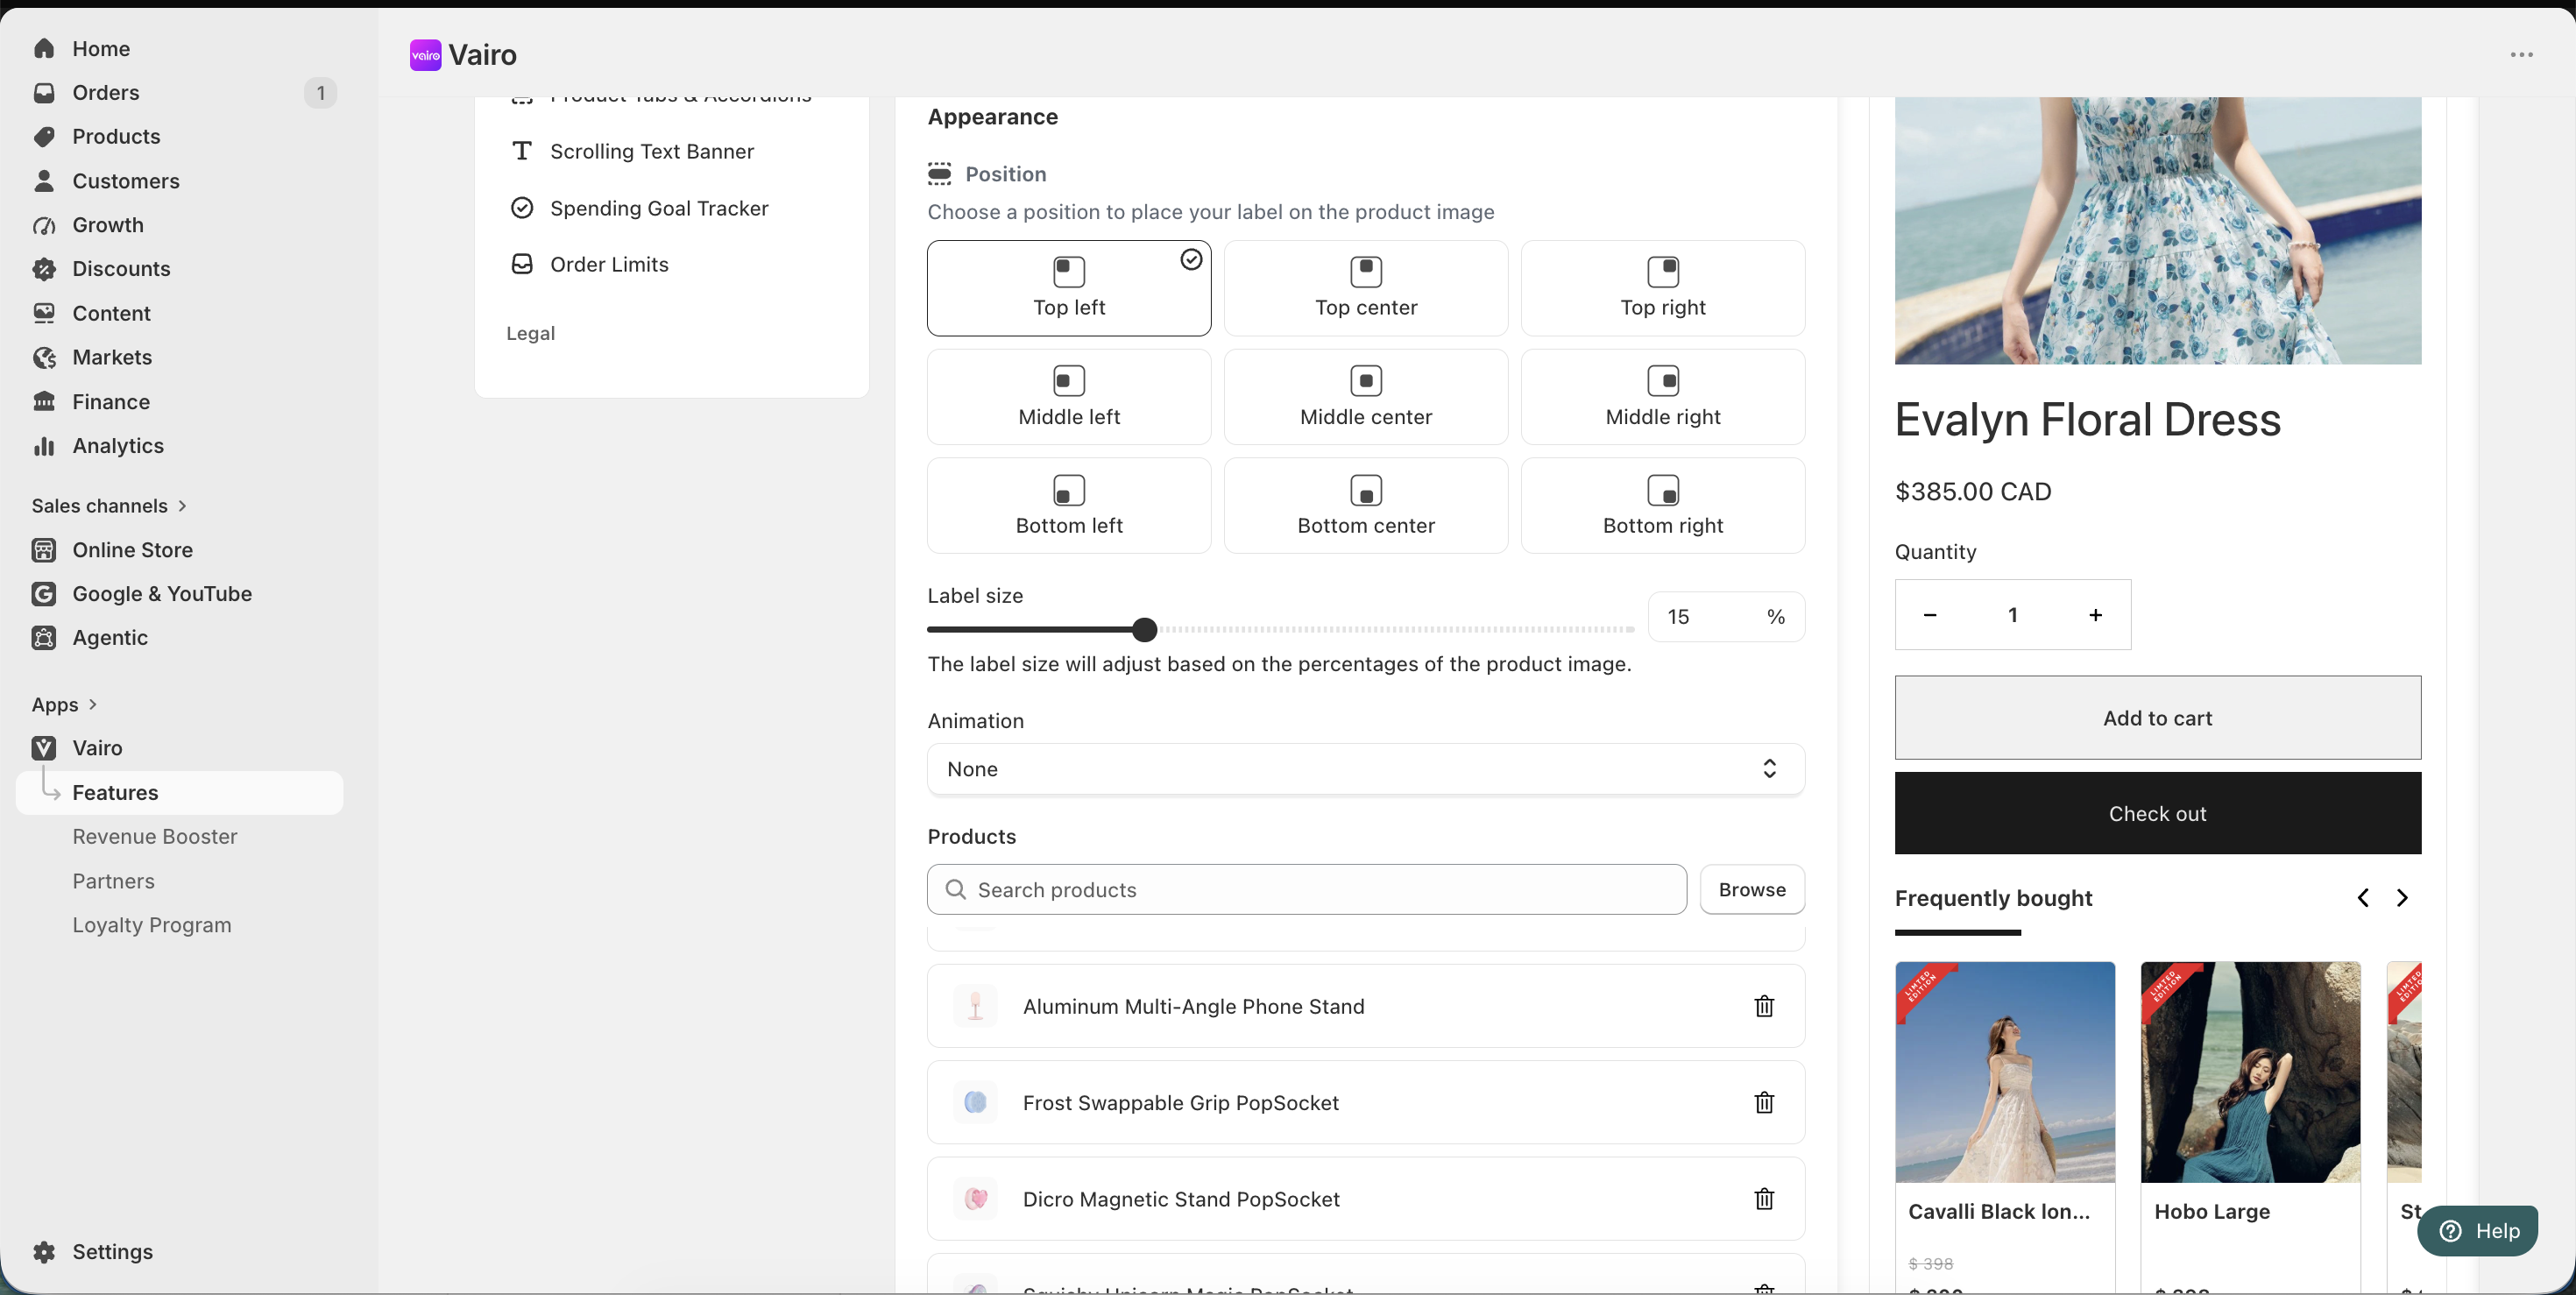Select Bottom left label position
The height and width of the screenshot is (1295, 2576).
tap(1069, 506)
